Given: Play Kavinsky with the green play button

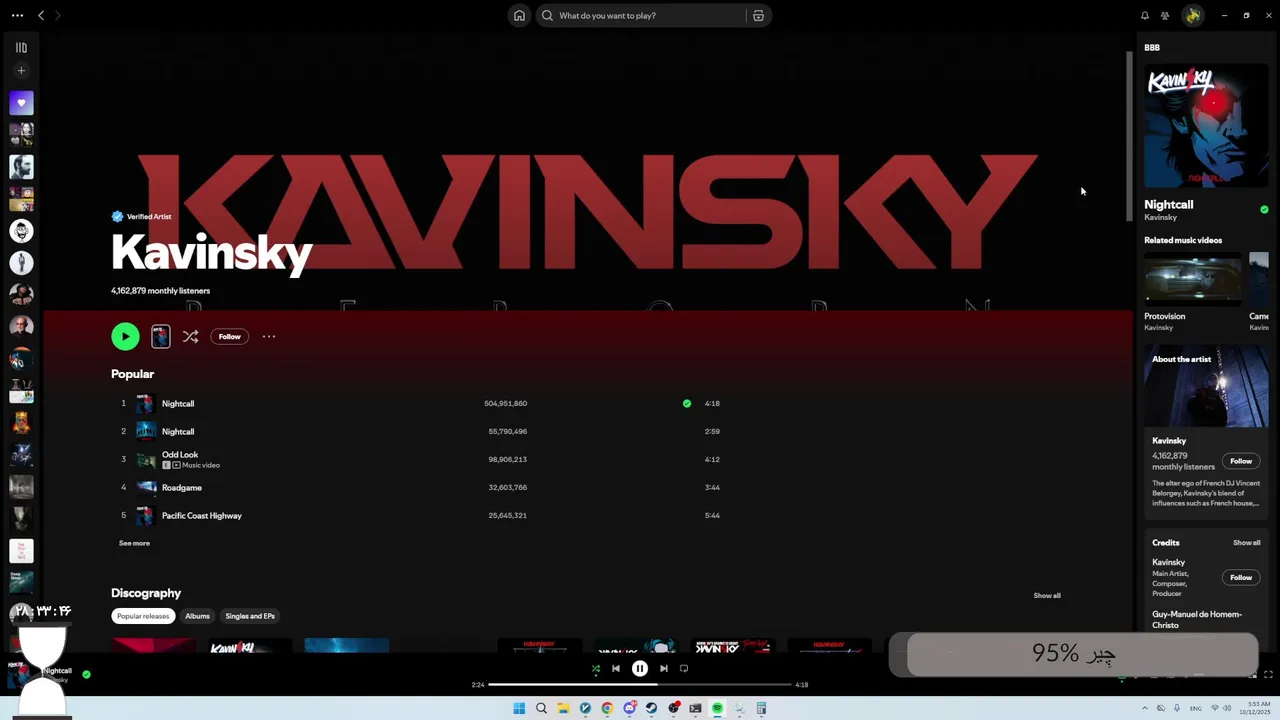Looking at the screenshot, I should (x=125, y=336).
